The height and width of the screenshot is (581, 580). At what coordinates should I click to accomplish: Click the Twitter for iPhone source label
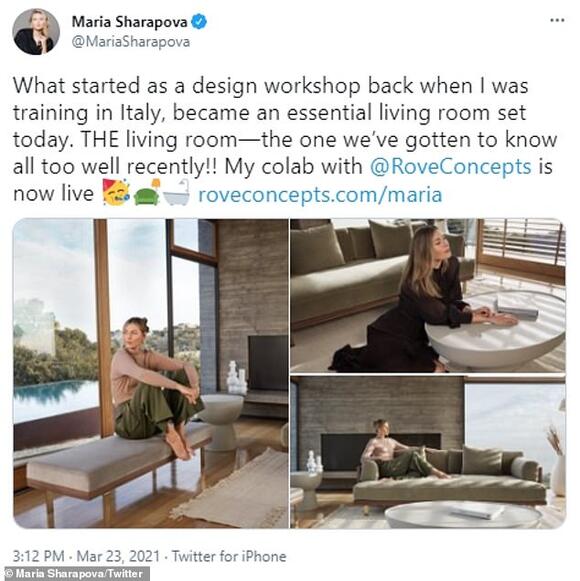coord(229,557)
